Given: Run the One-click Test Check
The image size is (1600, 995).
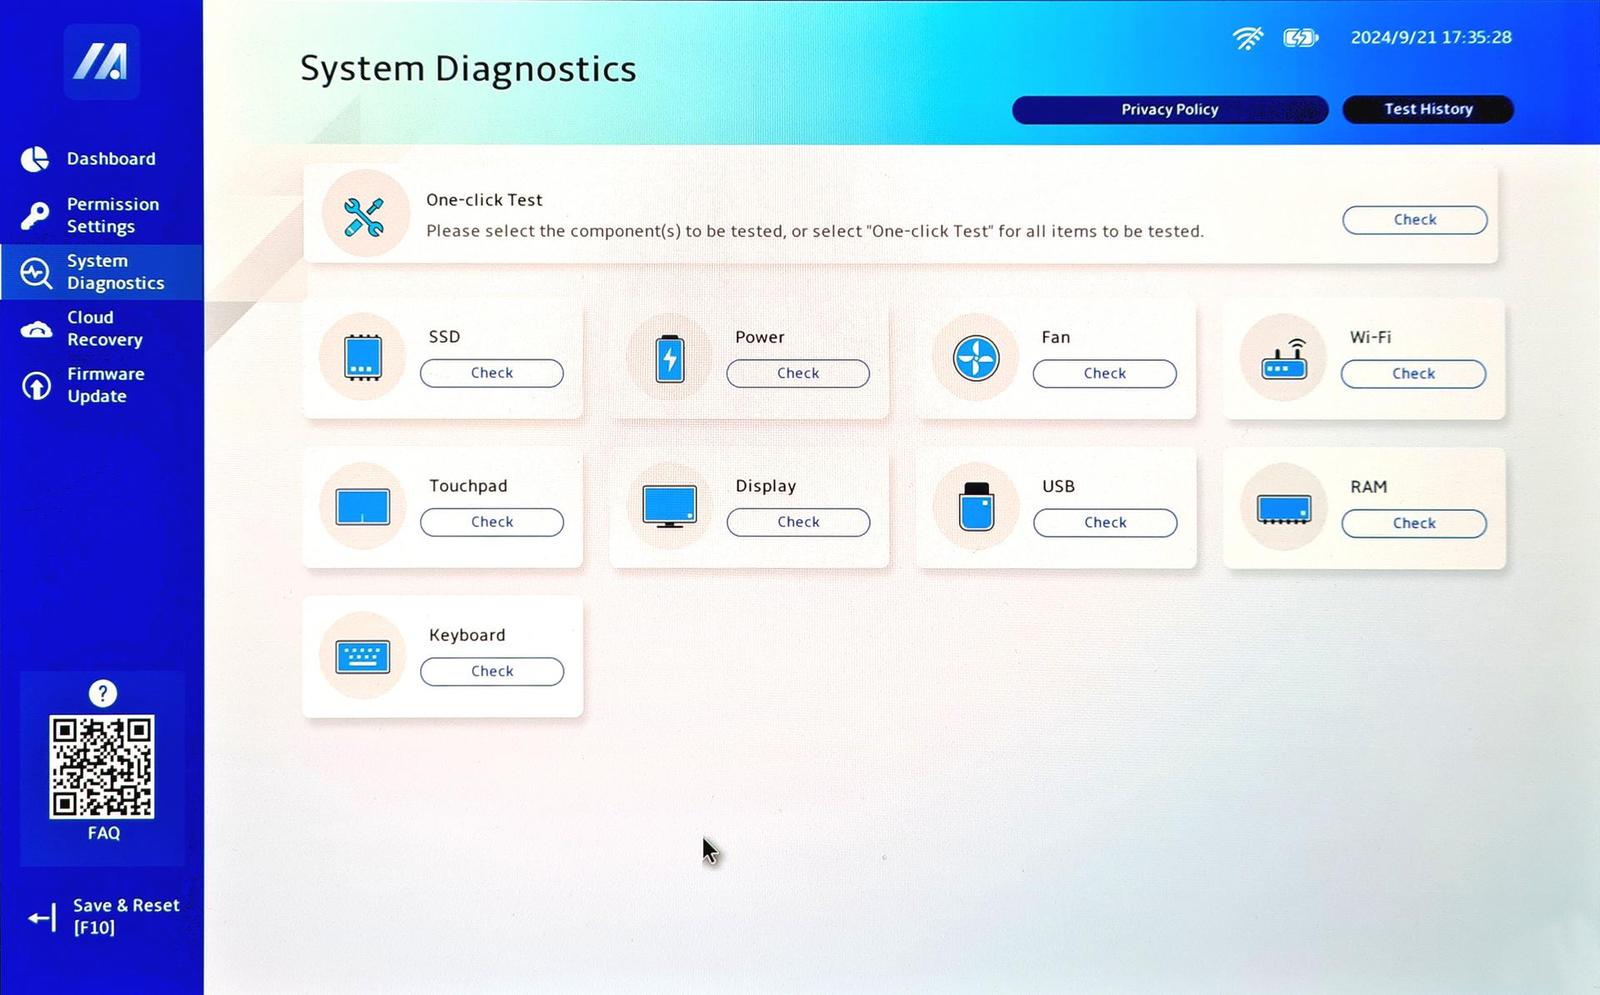Looking at the screenshot, I should coord(1414,220).
